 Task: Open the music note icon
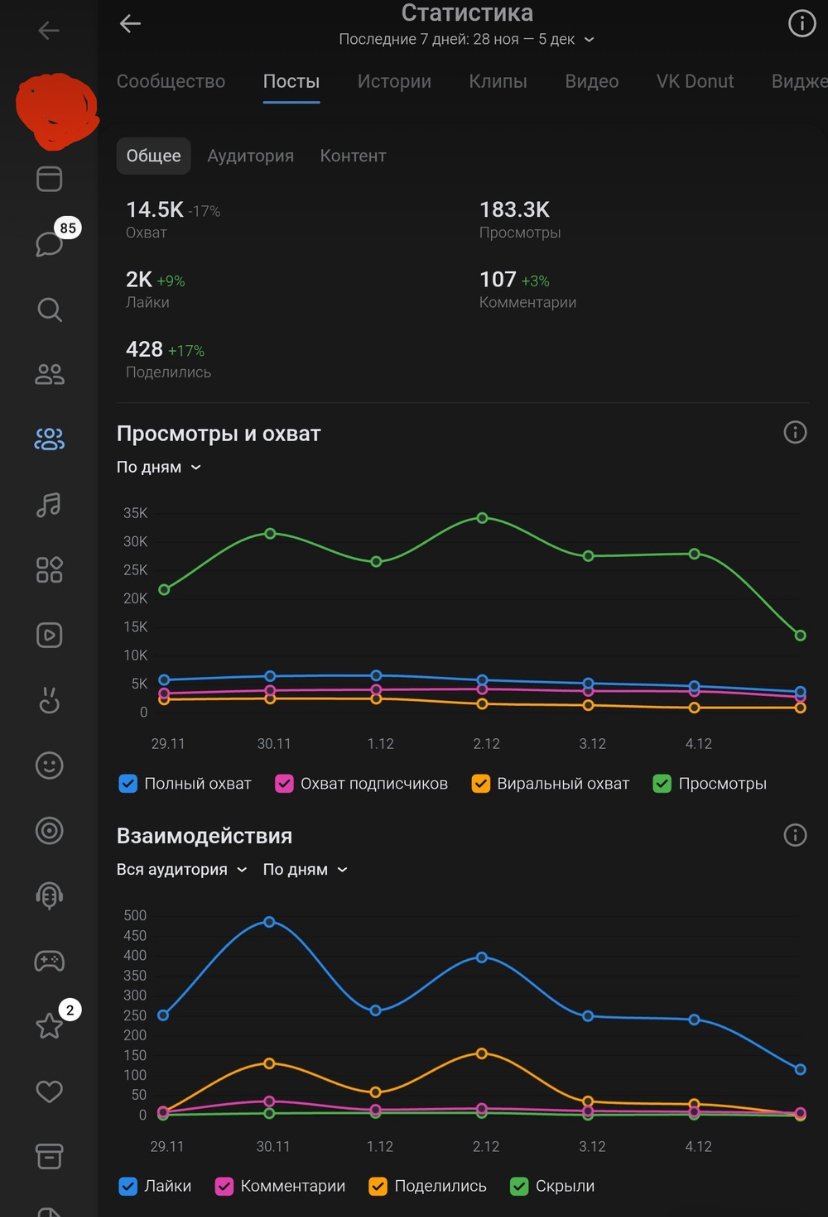click(x=49, y=505)
